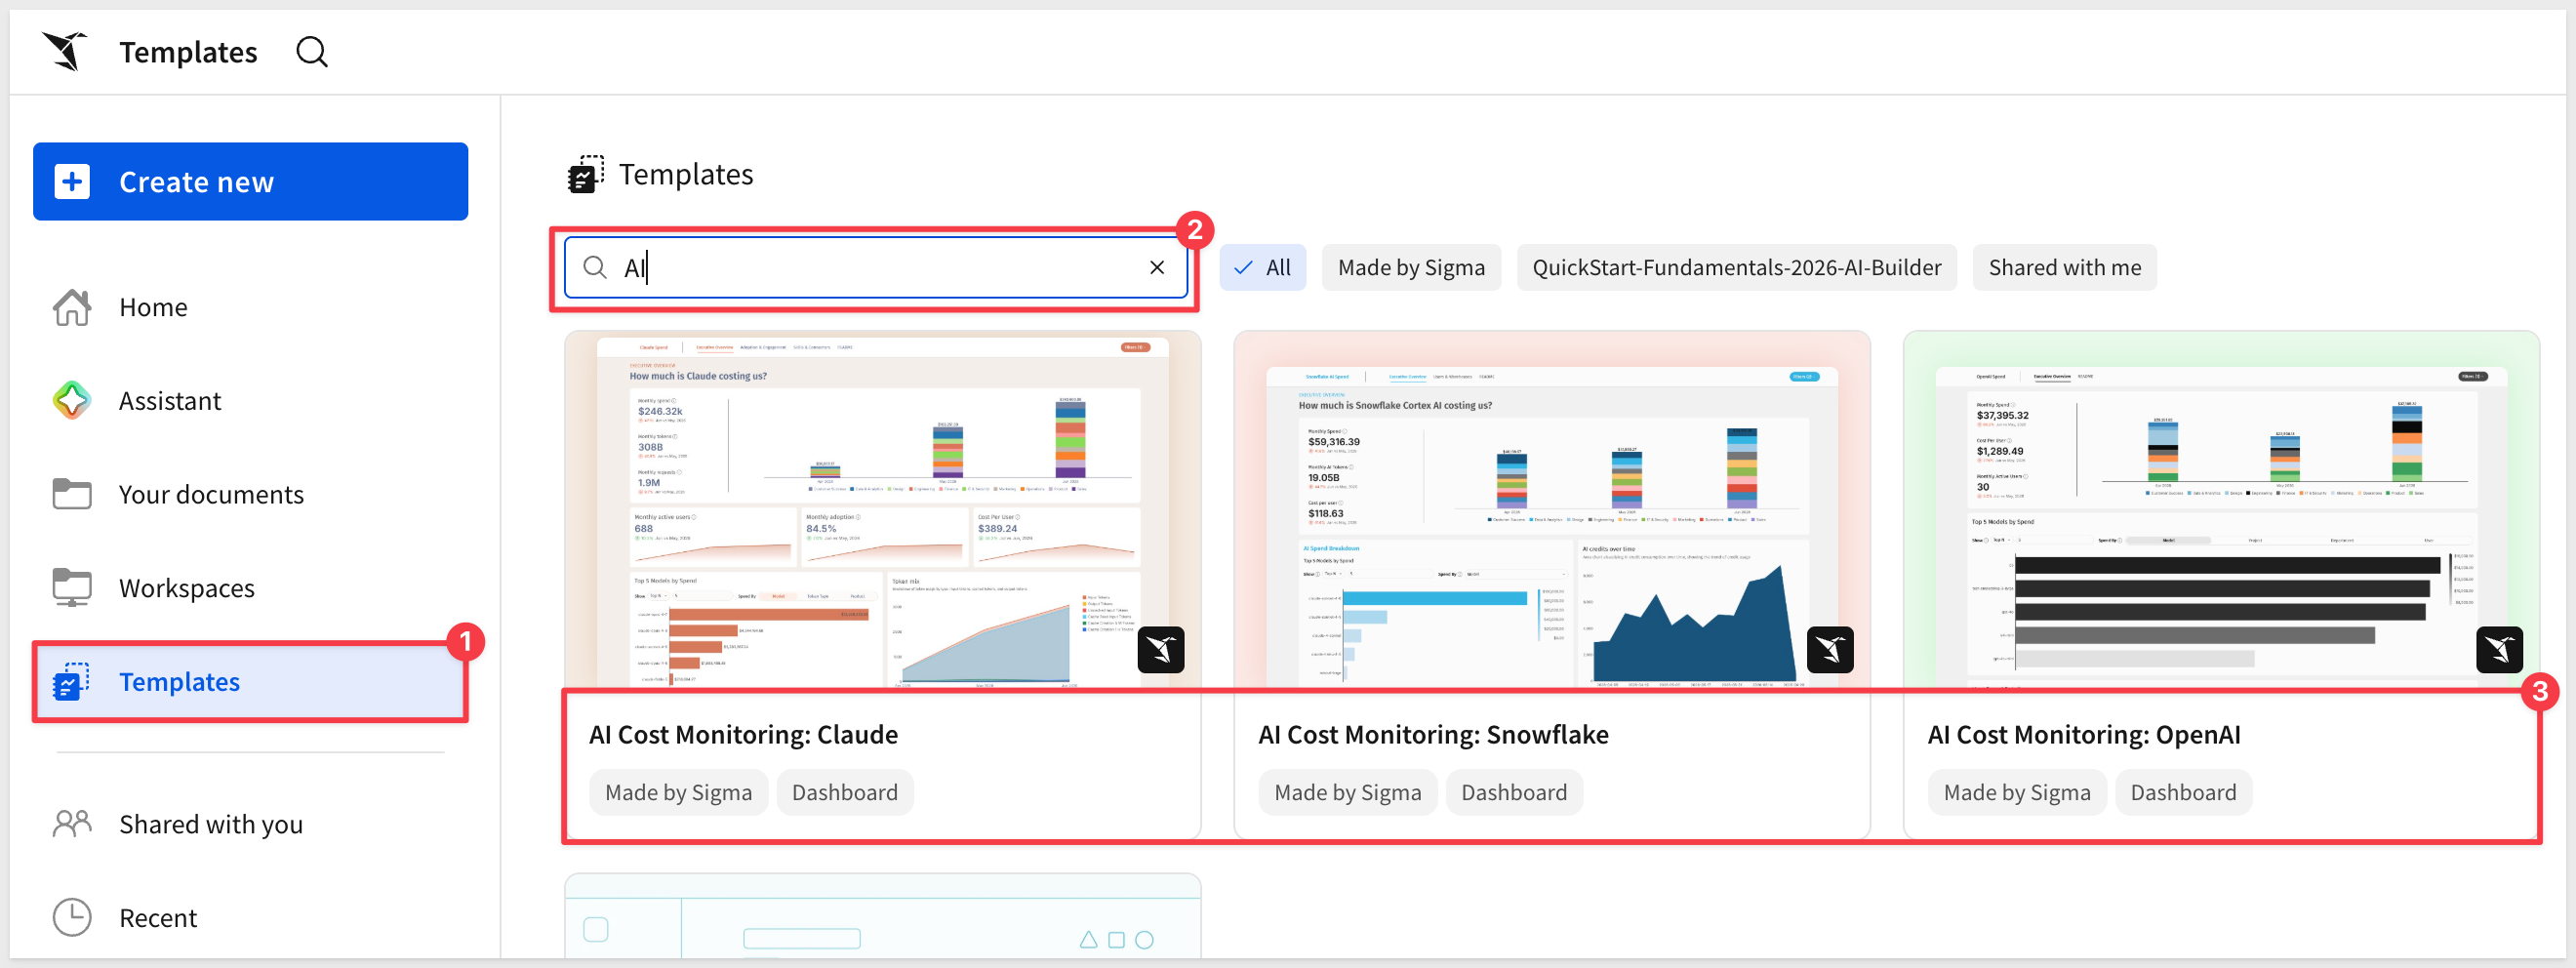Viewport: 2576px width, 968px height.
Task: Click the colorful Assistant icon
Action: tap(72, 400)
